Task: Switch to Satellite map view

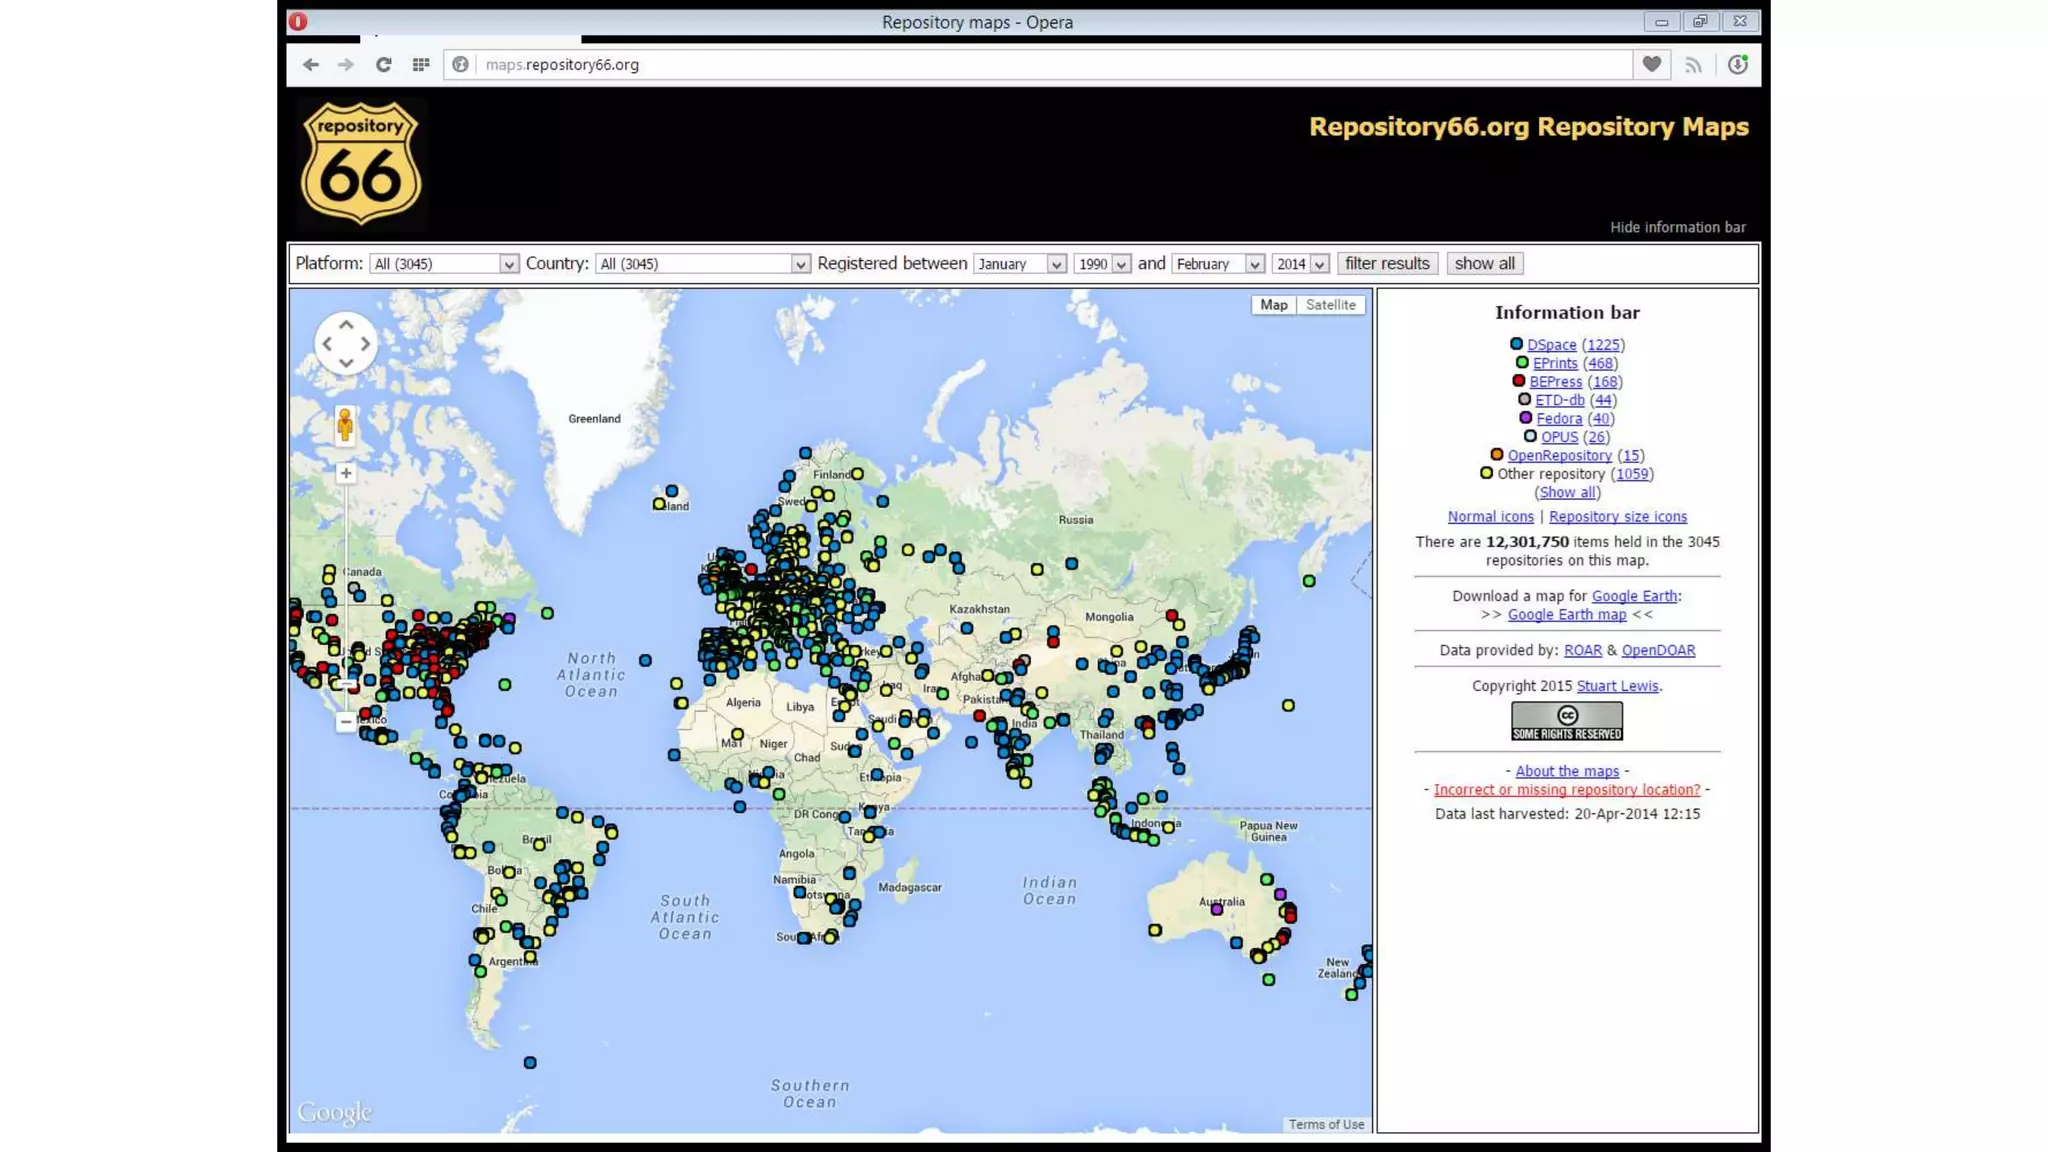Action: pyautogui.click(x=1330, y=305)
